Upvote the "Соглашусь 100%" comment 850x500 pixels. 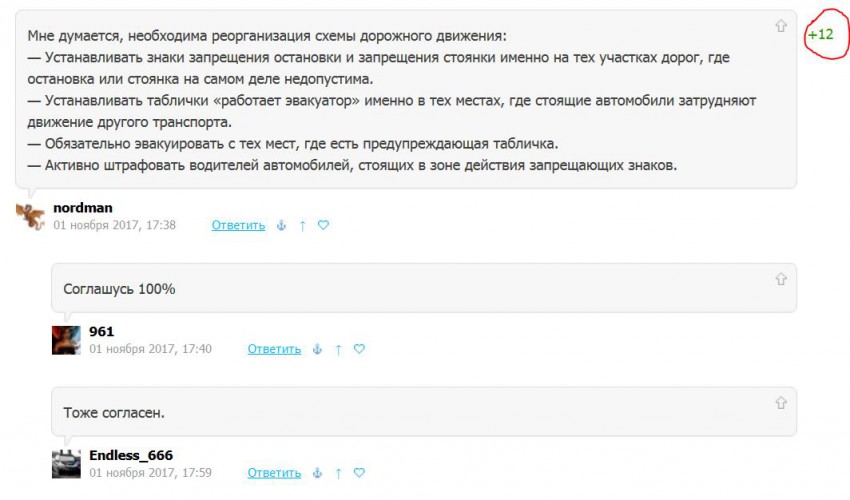781,280
